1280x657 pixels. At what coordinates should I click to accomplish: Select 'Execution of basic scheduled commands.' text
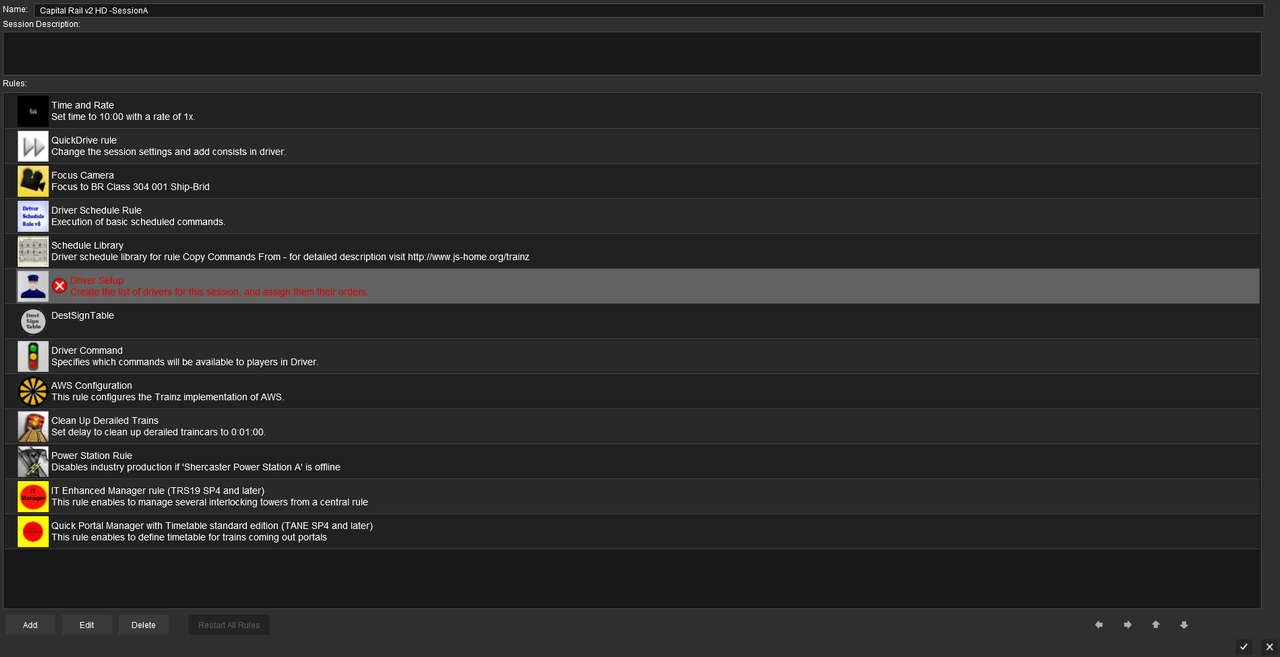pyautogui.click(x=138, y=222)
